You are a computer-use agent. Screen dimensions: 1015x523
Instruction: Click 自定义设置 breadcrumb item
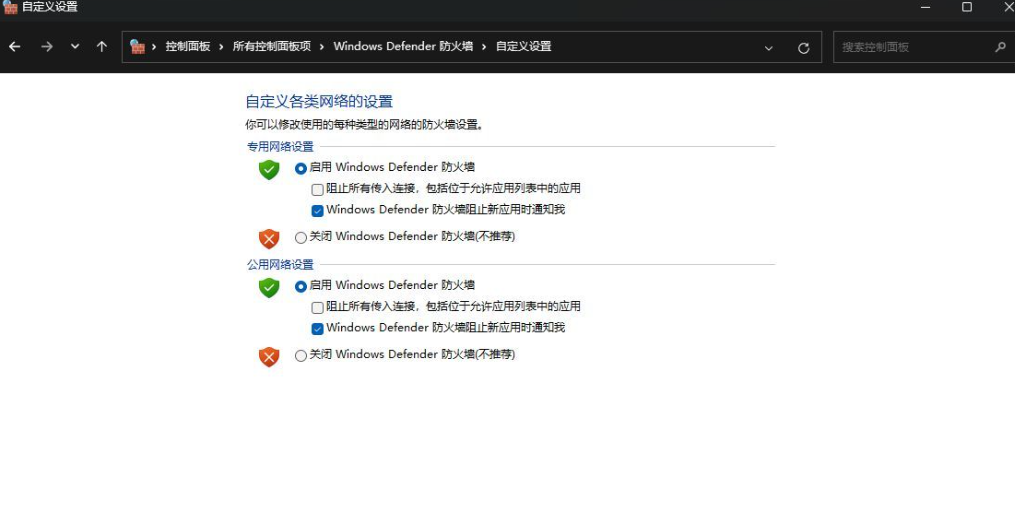point(524,47)
